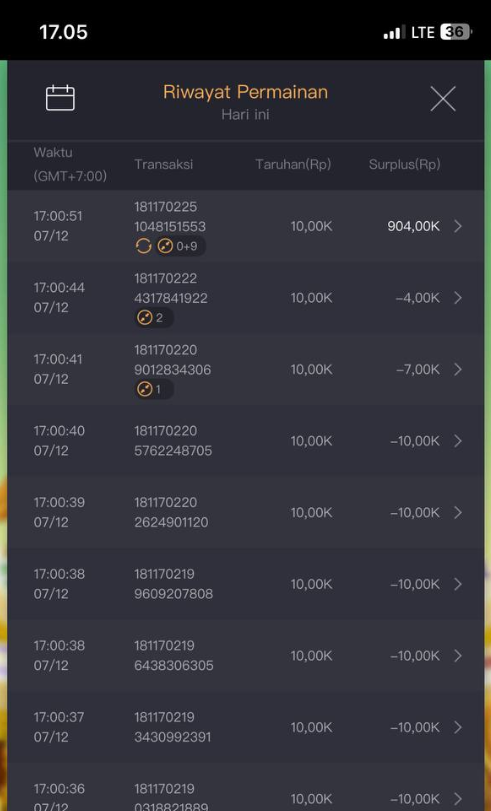Expand the 904,00K surplus row chevron
491x811 pixels.
tap(458, 226)
